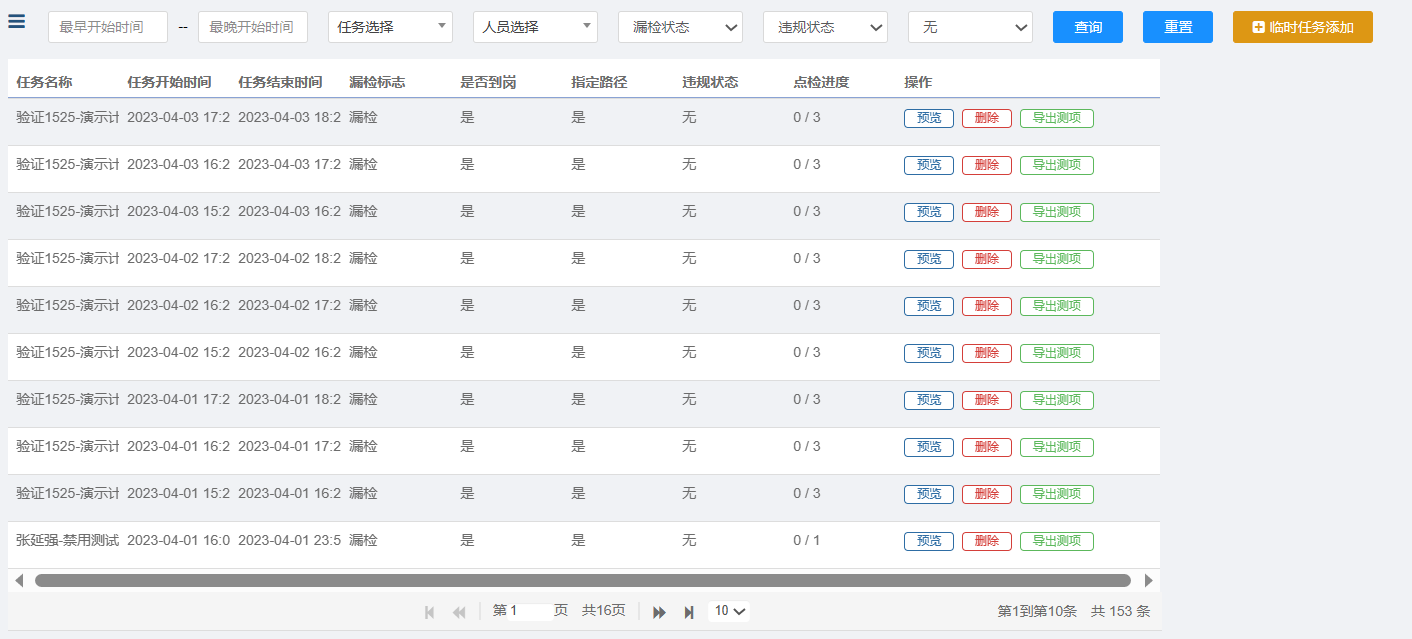Click the right scroll arrow
Viewport: 1412px width, 639px height.
(1148, 580)
